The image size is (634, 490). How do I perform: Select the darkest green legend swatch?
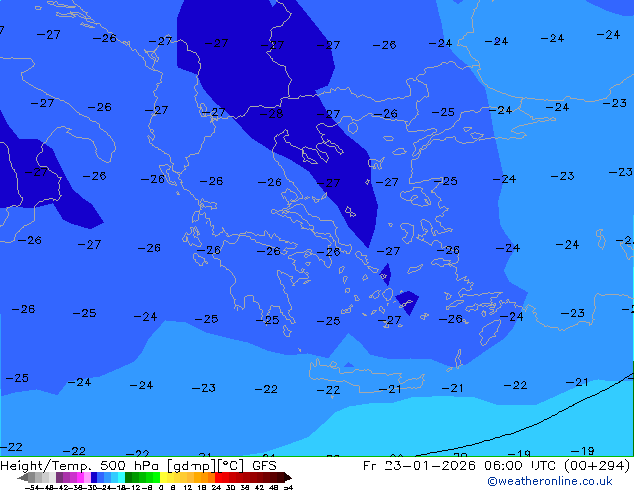[128, 477]
